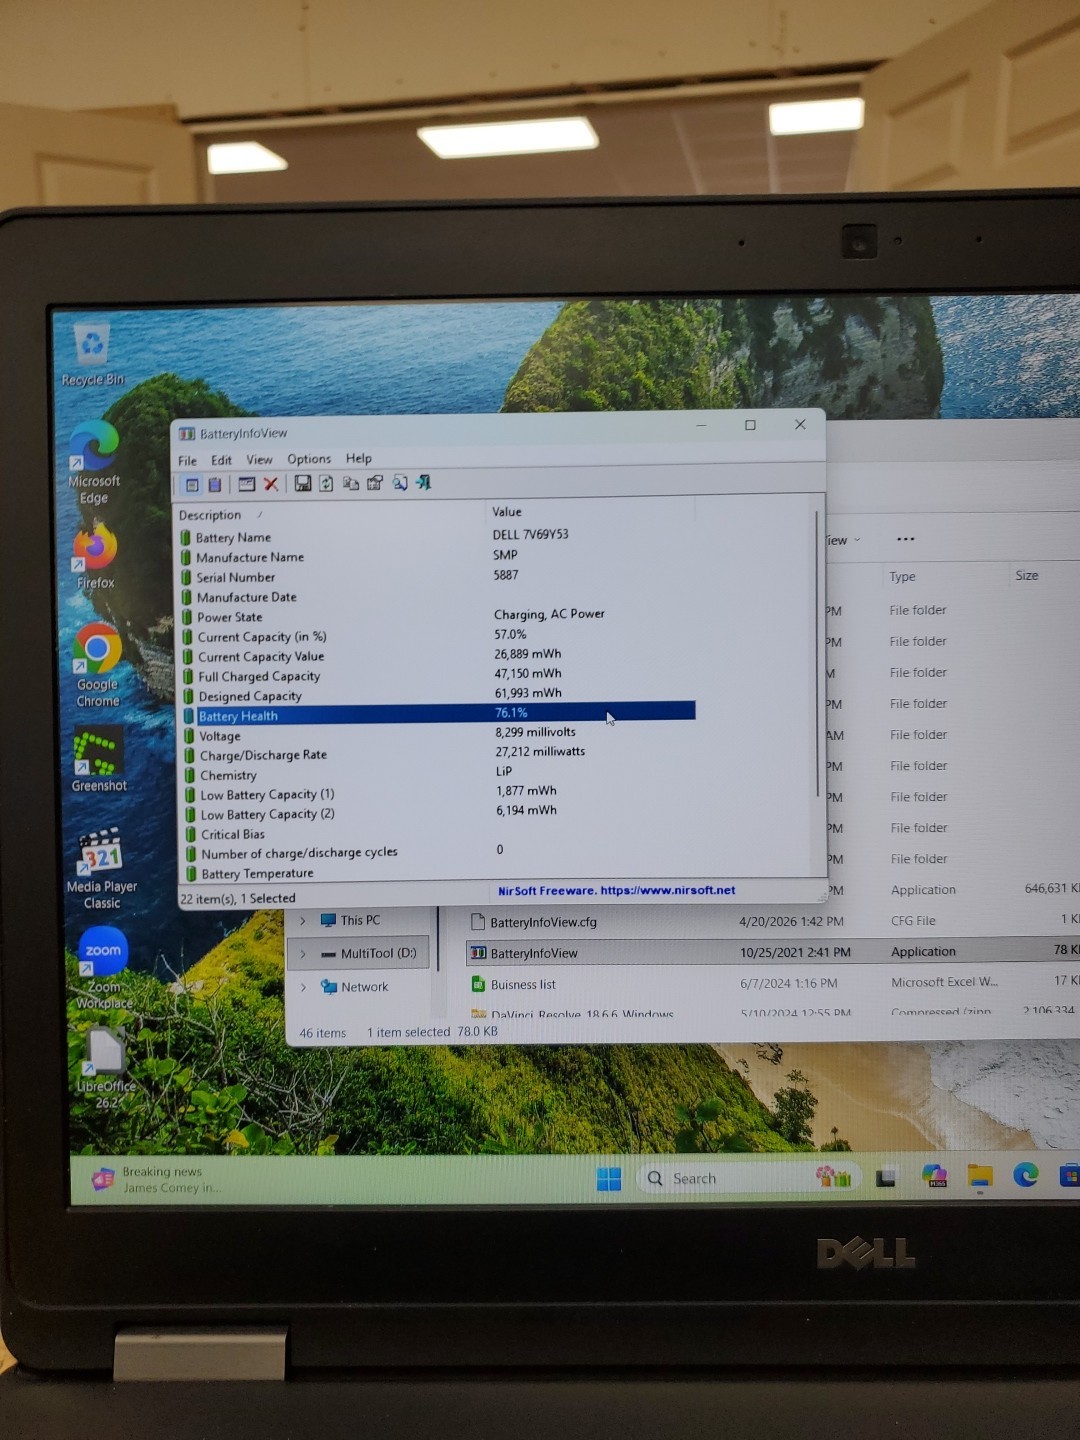
Task: Open the Options menu in BatteryInfoView
Action: [309, 459]
